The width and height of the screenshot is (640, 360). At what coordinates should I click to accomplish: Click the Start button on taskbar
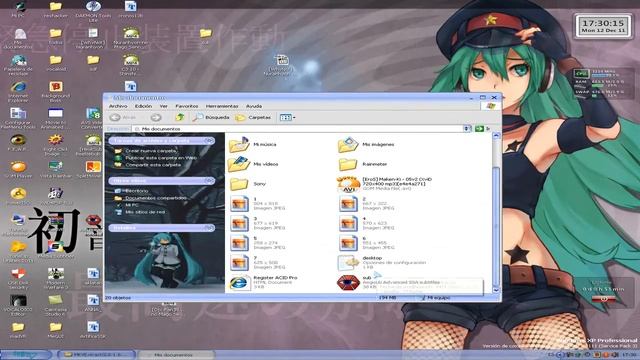[x=25, y=355]
